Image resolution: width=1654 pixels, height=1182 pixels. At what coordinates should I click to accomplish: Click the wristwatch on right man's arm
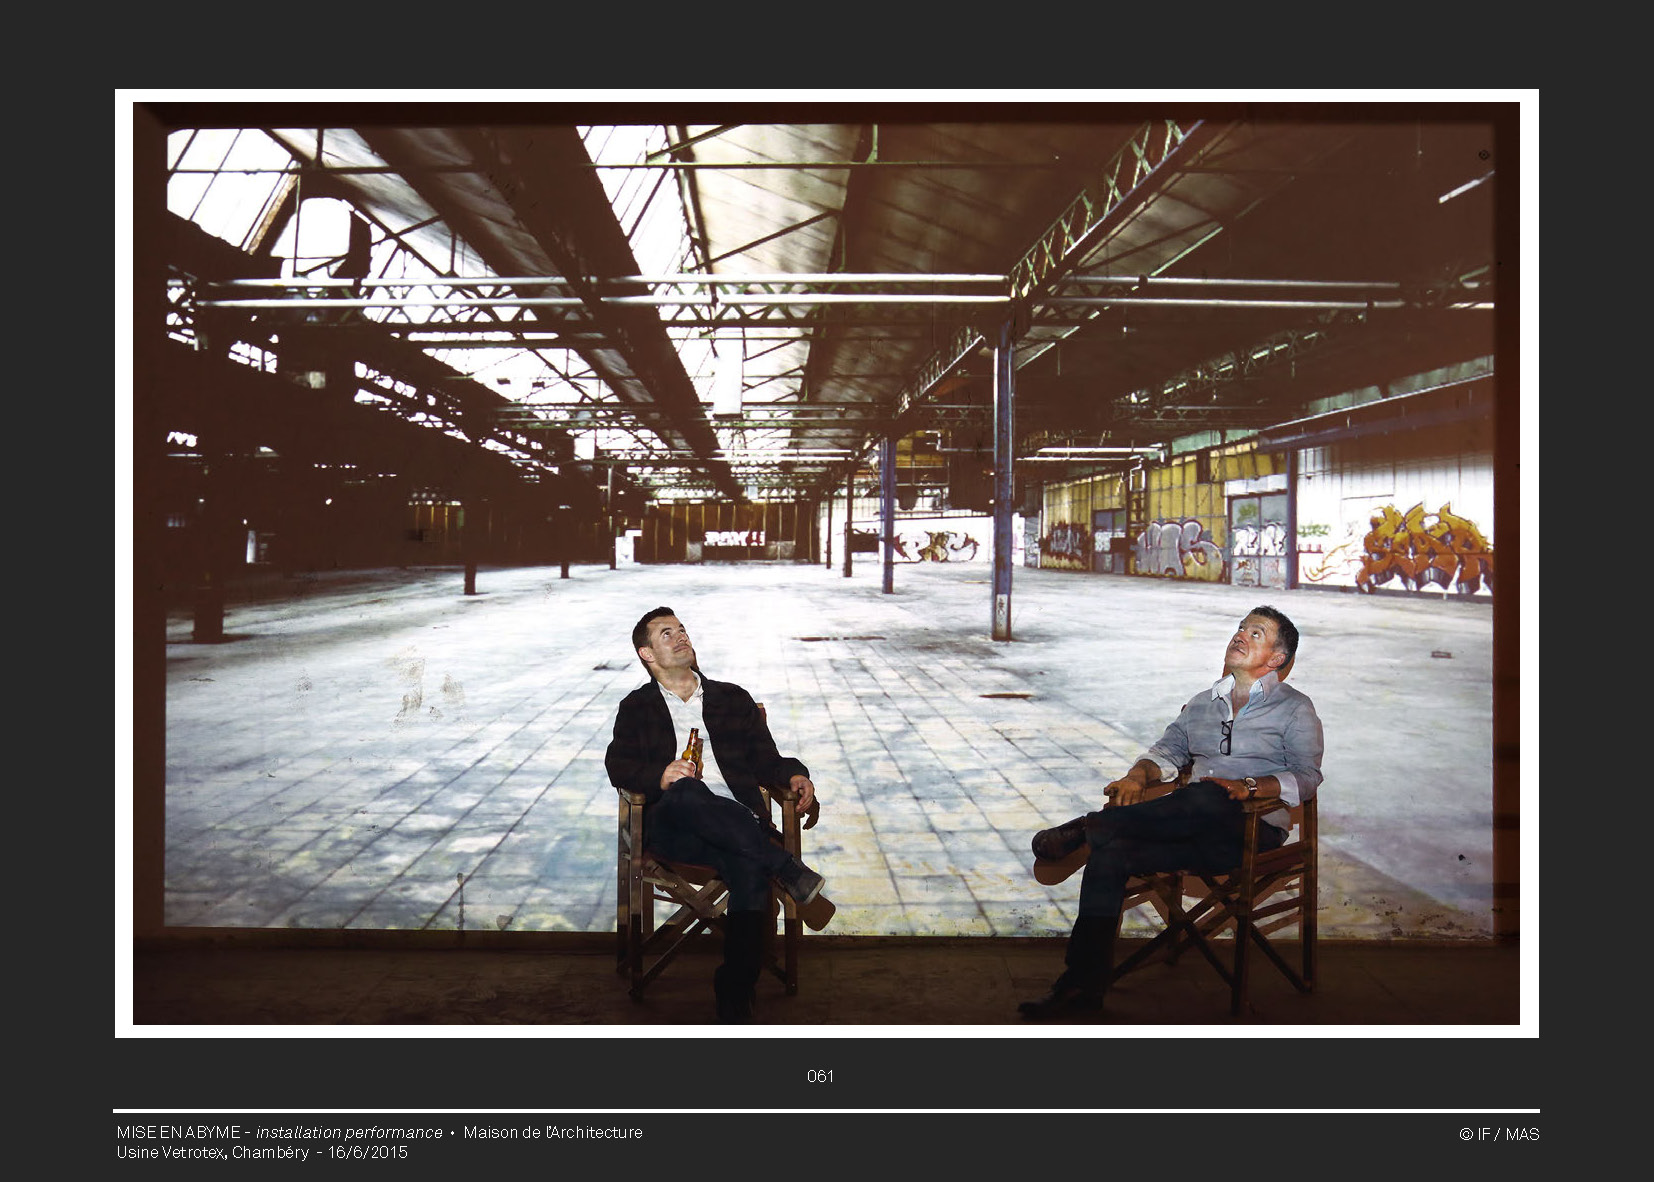point(1250,786)
